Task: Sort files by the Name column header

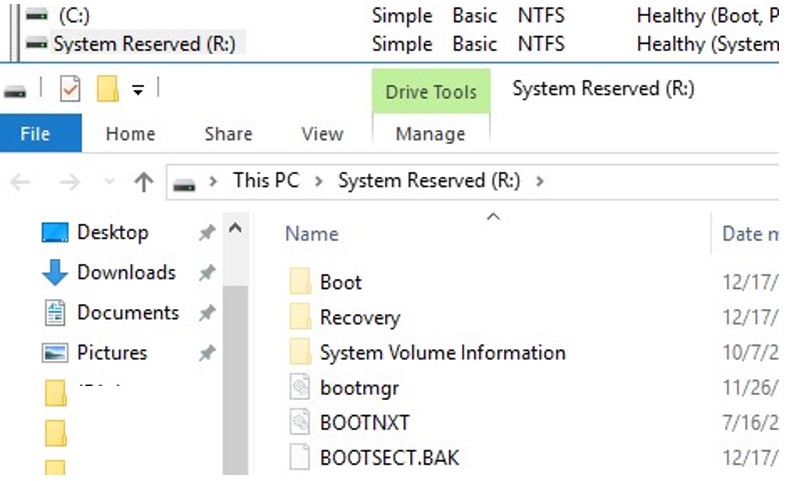Action: click(311, 234)
